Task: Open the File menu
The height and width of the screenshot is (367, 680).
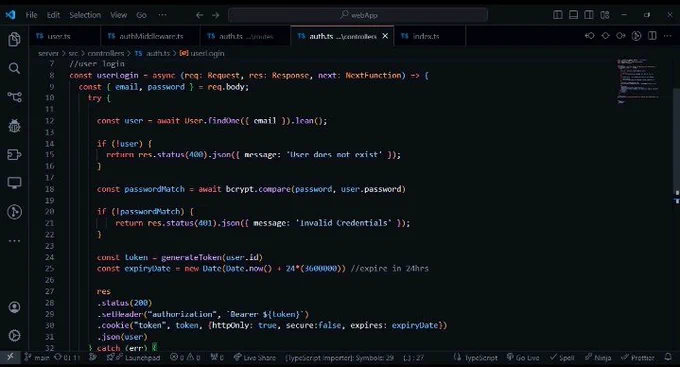Action: [x=31, y=15]
